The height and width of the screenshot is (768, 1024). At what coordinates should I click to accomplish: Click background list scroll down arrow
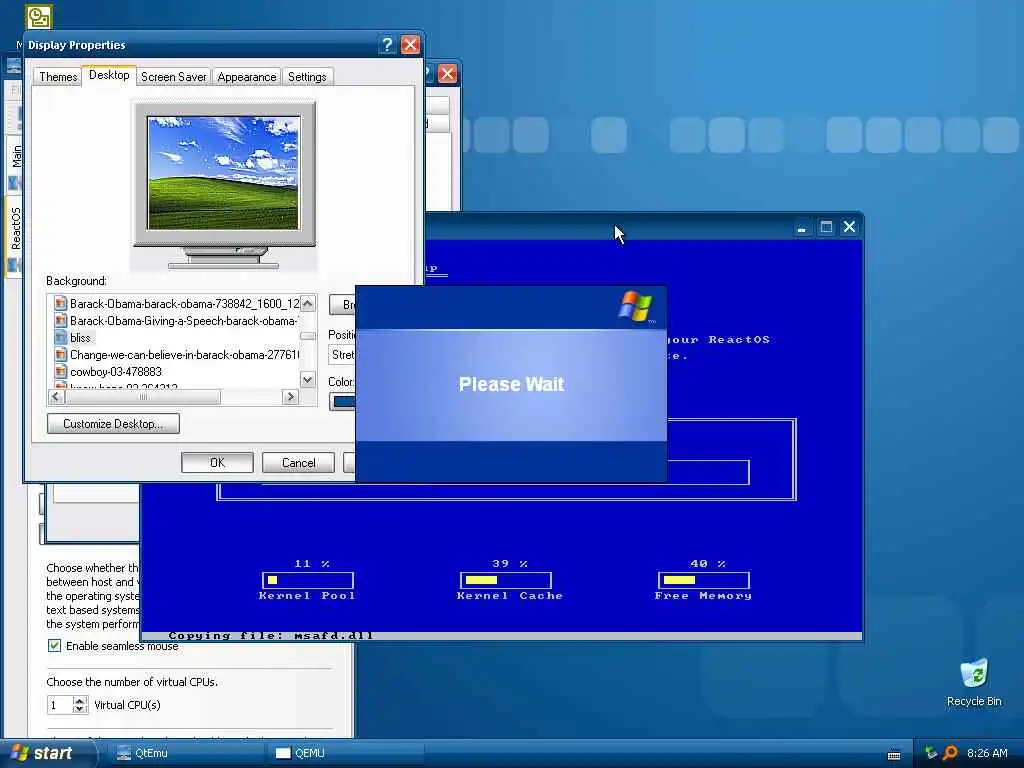[308, 379]
